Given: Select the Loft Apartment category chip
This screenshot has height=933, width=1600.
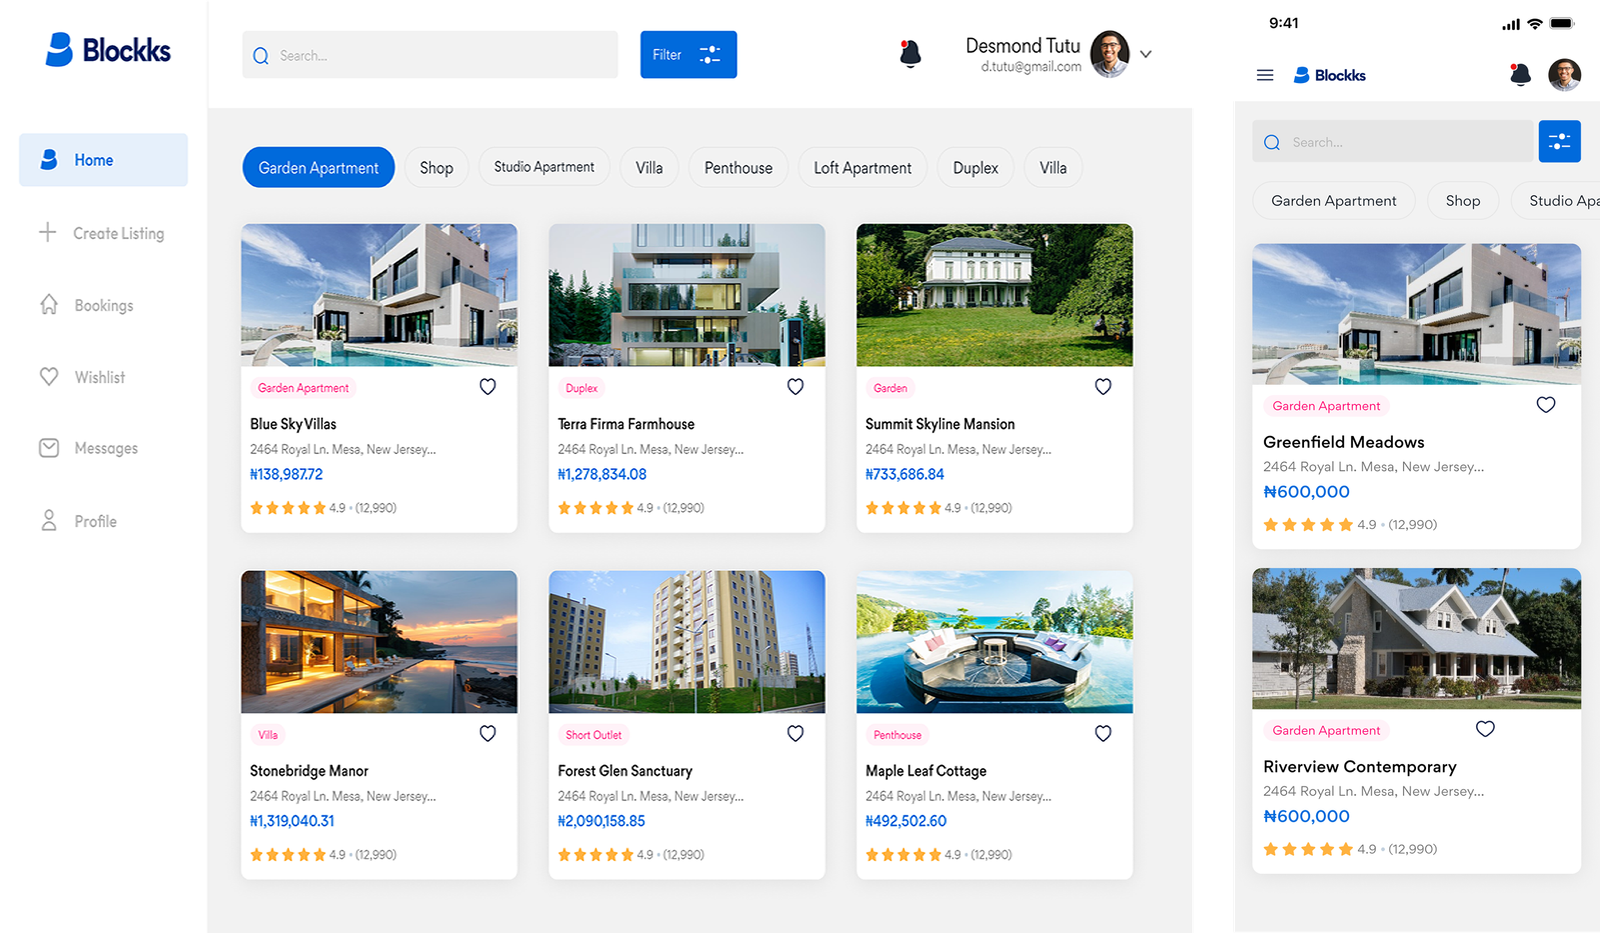Looking at the screenshot, I should 862,168.
